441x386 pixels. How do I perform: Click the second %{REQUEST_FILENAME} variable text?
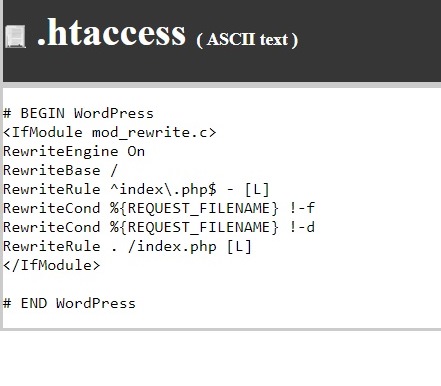[x=194, y=227]
